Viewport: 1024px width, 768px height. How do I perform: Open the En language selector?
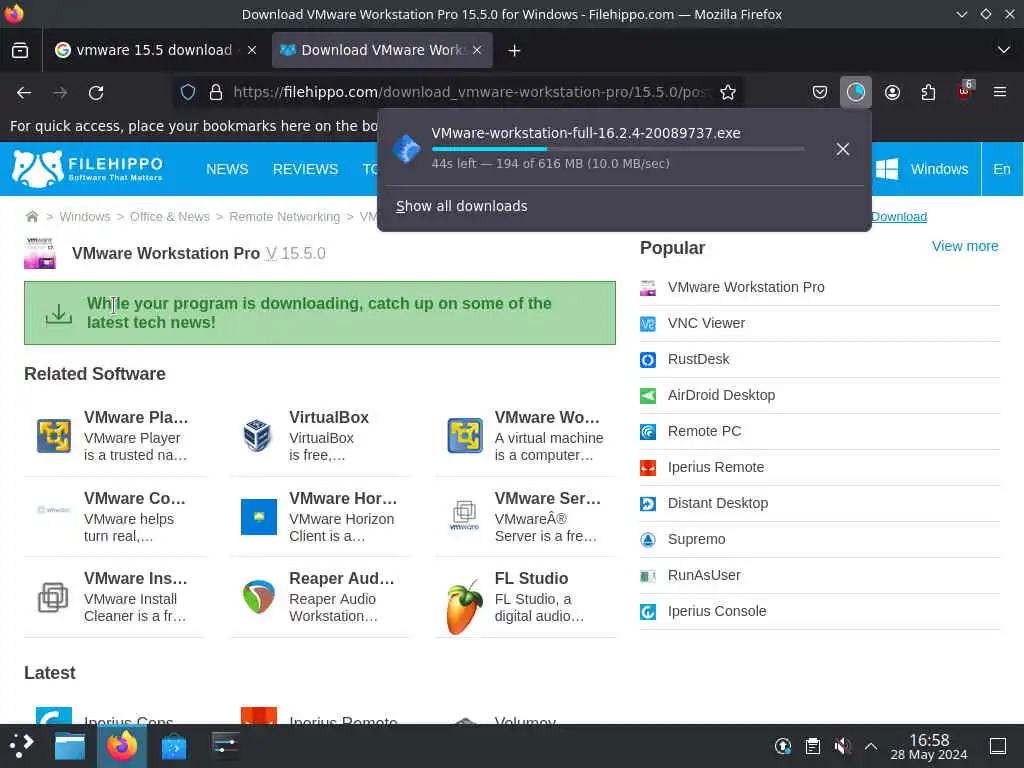point(1002,169)
